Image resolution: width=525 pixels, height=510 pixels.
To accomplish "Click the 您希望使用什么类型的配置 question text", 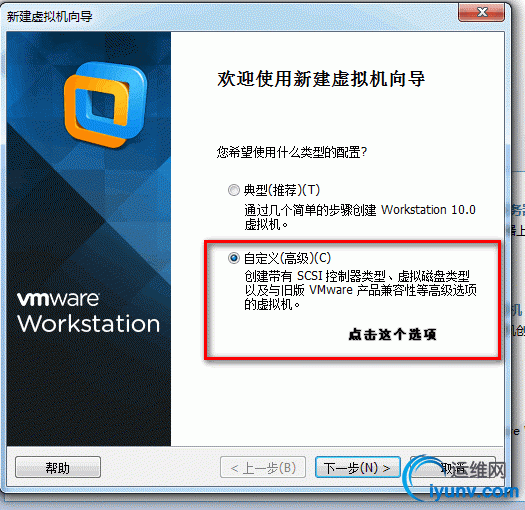I will 292,152.
